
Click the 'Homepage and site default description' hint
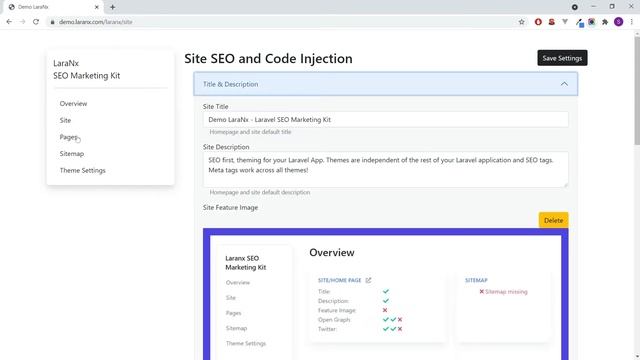(x=260, y=192)
